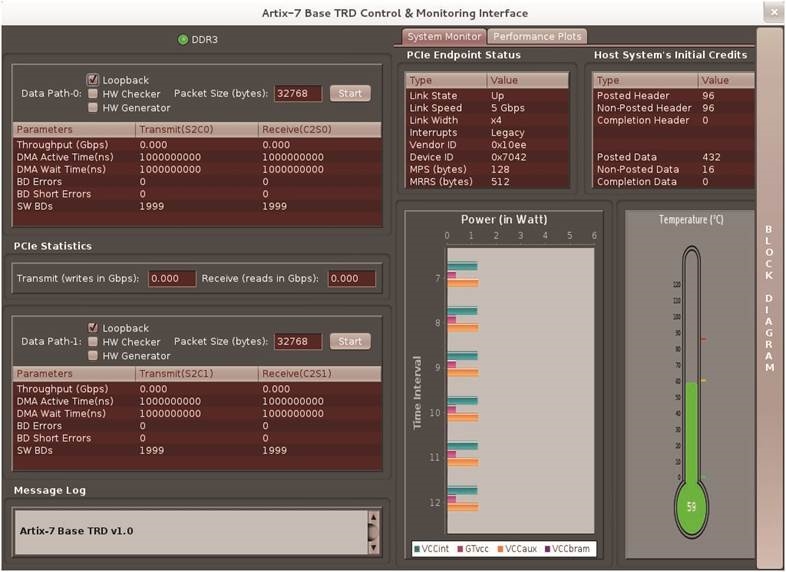Click GTvcc legend swatch

[460, 549]
